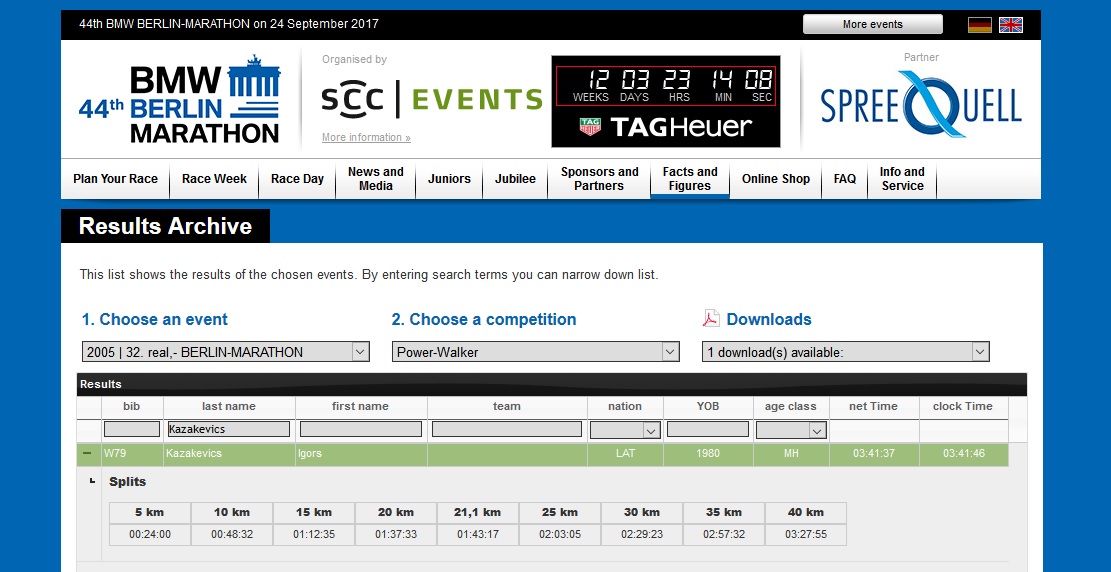Click the TAG Heuer countdown banner
Image resolution: width=1111 pixels, height=572 pixels.
pos(666,101)
